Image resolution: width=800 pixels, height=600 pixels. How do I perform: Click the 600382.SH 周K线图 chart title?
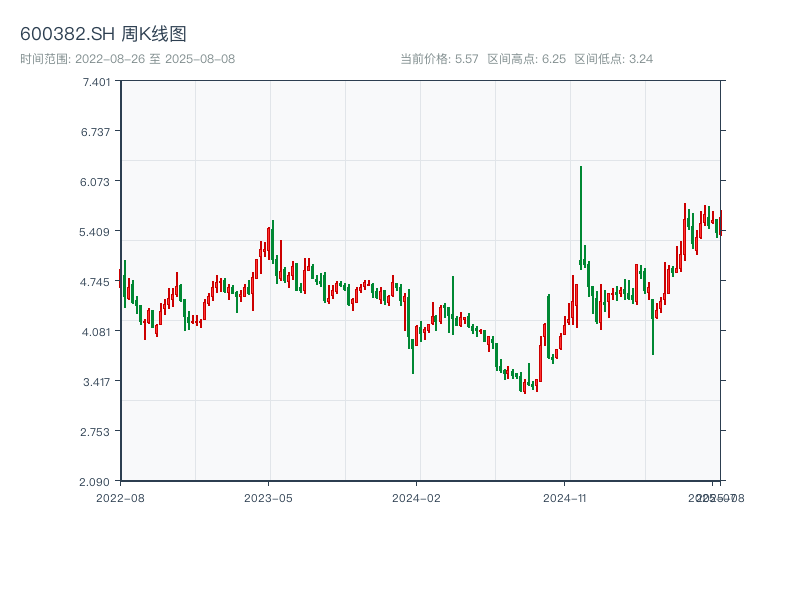pyautogui.click(x=103, y=35)
